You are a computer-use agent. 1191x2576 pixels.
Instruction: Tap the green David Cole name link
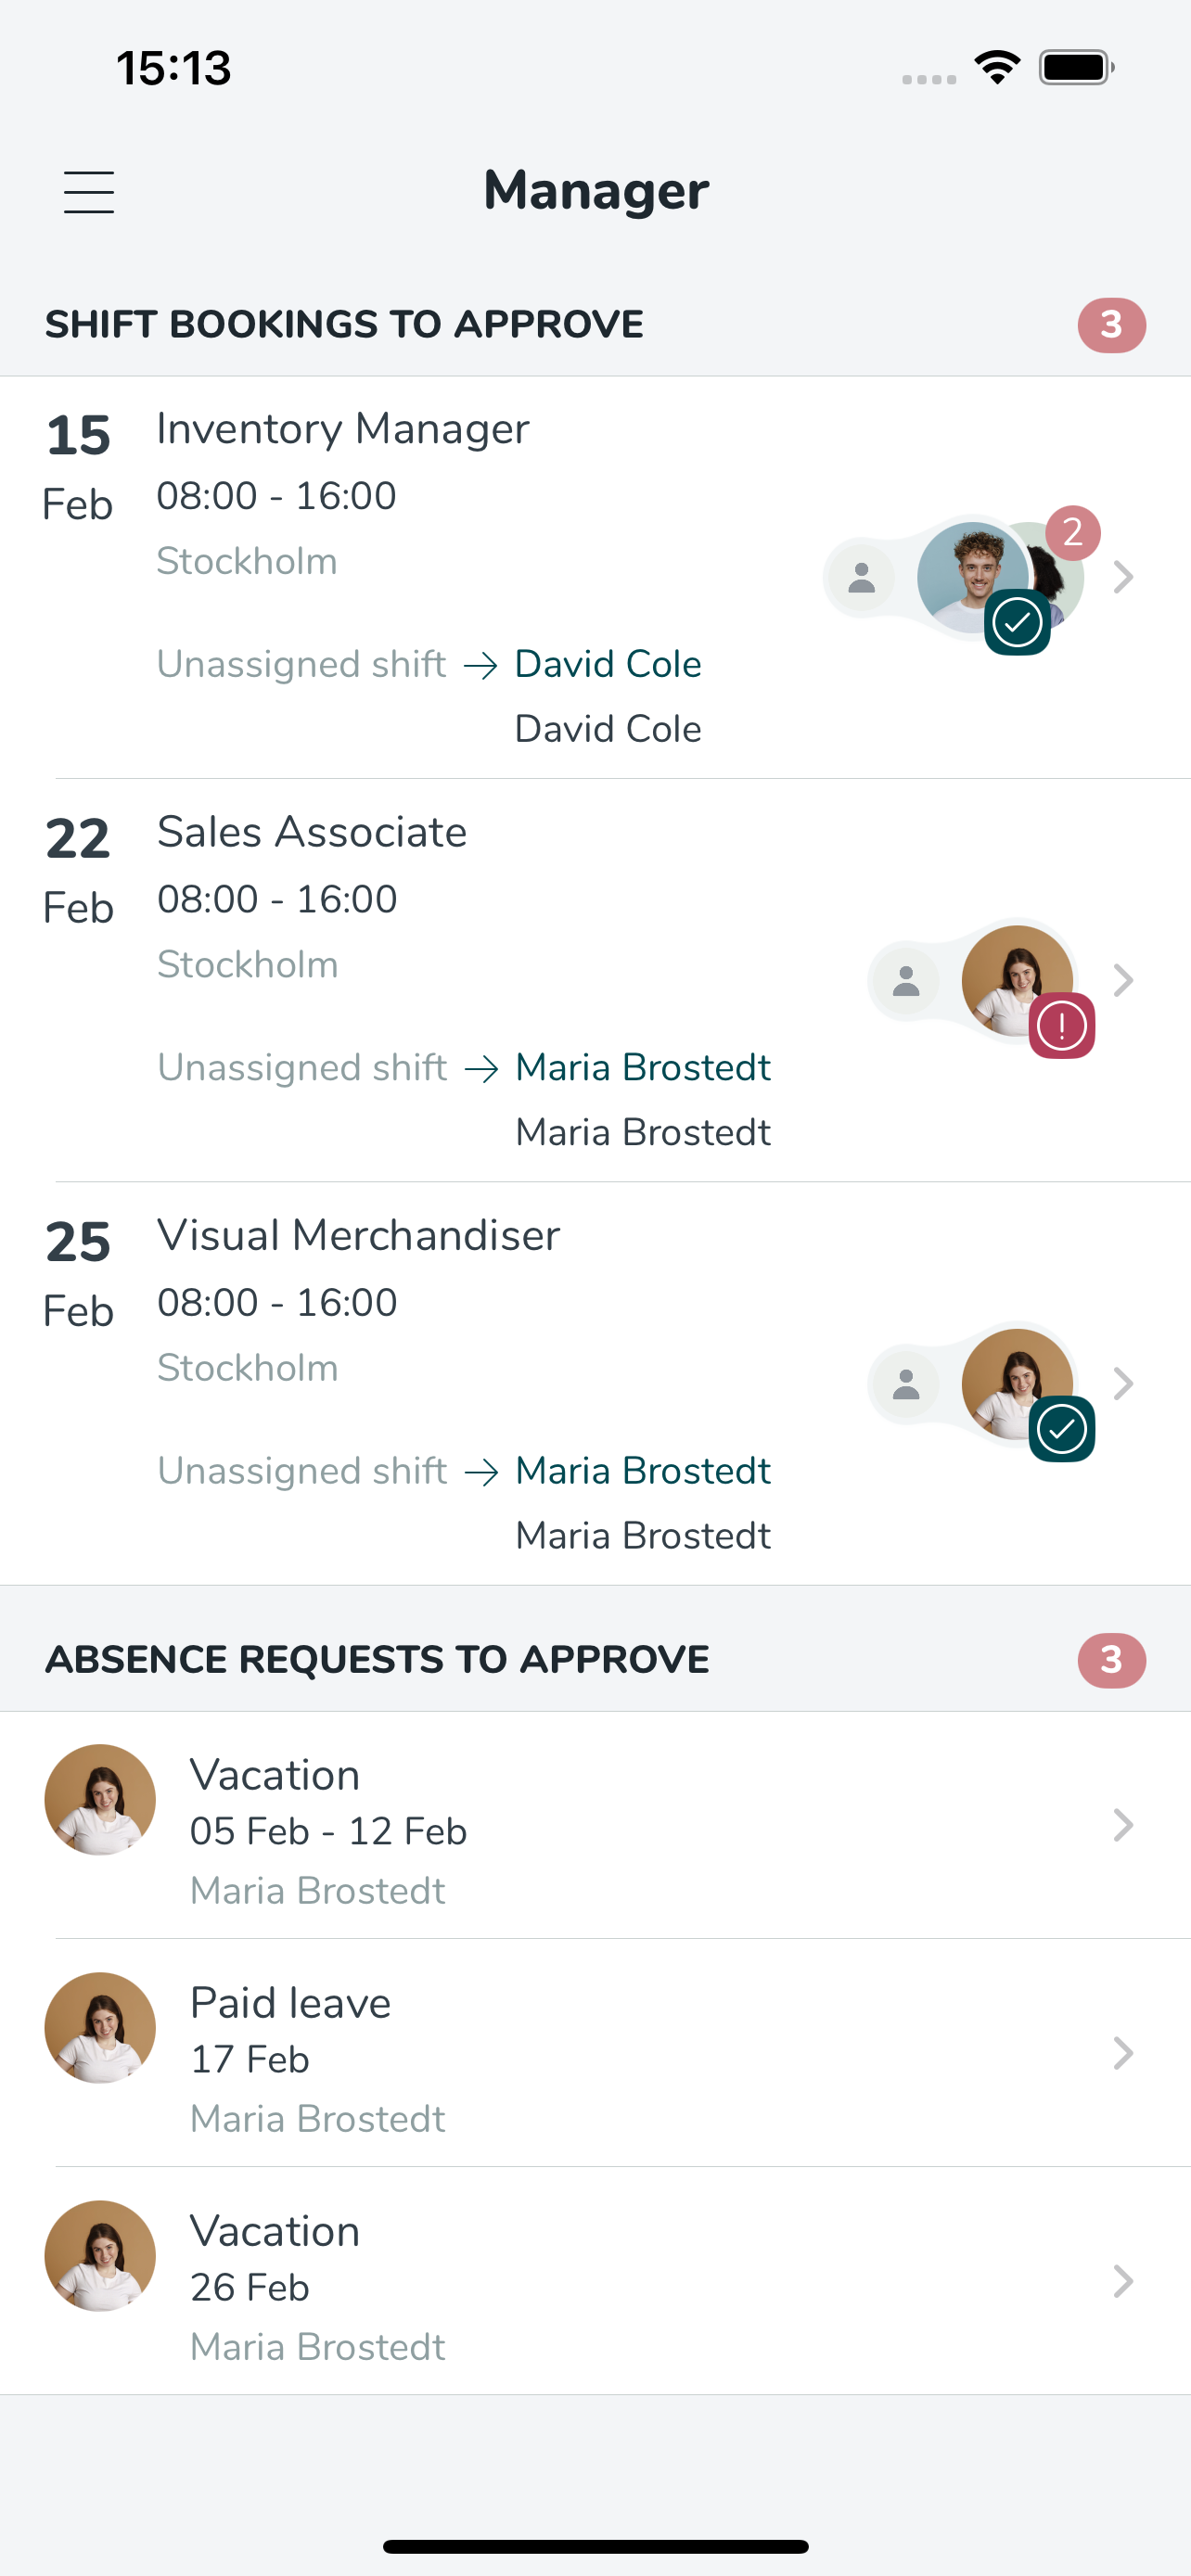(x=608, y=664)
